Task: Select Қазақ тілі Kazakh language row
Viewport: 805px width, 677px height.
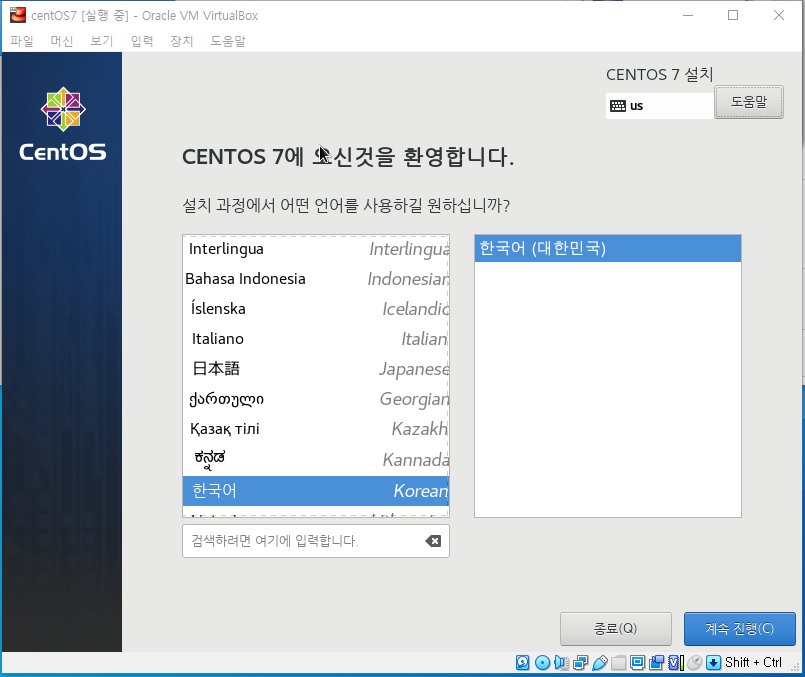Action: click(316, 429)
